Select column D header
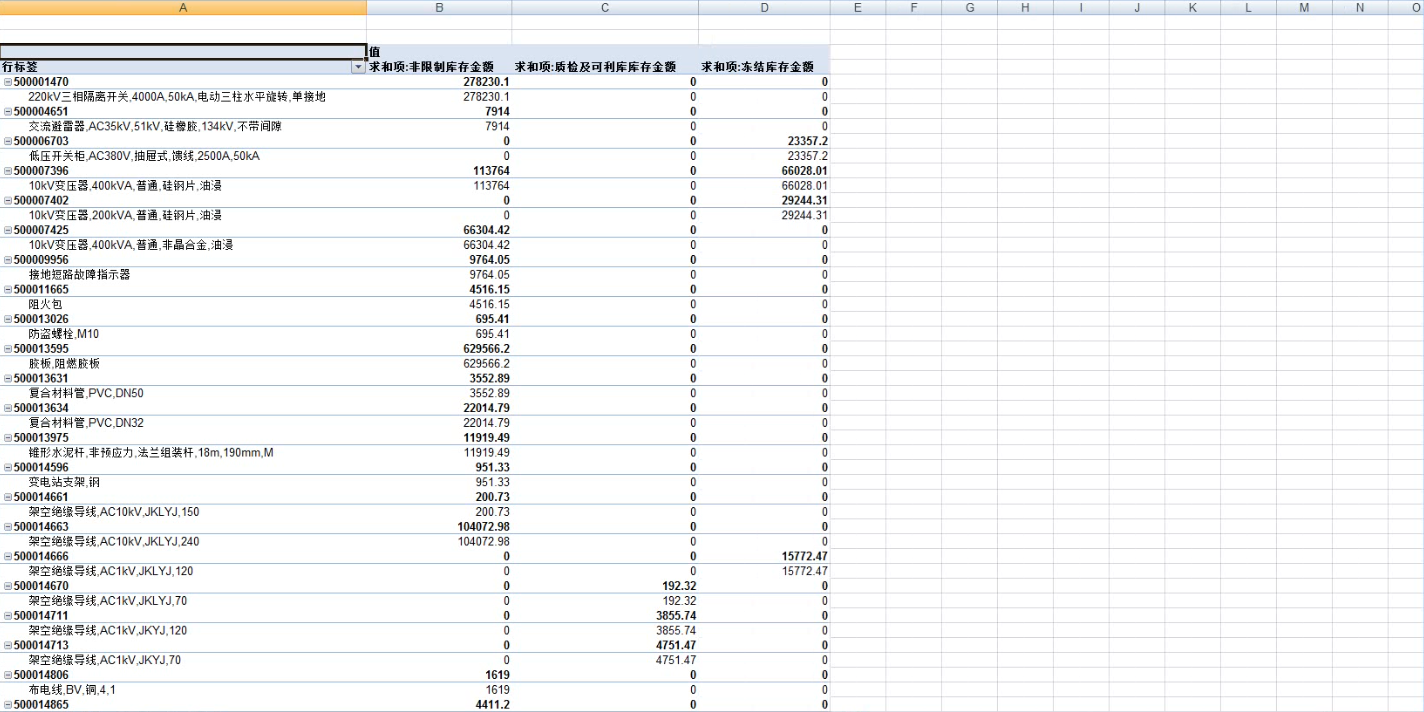 764,7
